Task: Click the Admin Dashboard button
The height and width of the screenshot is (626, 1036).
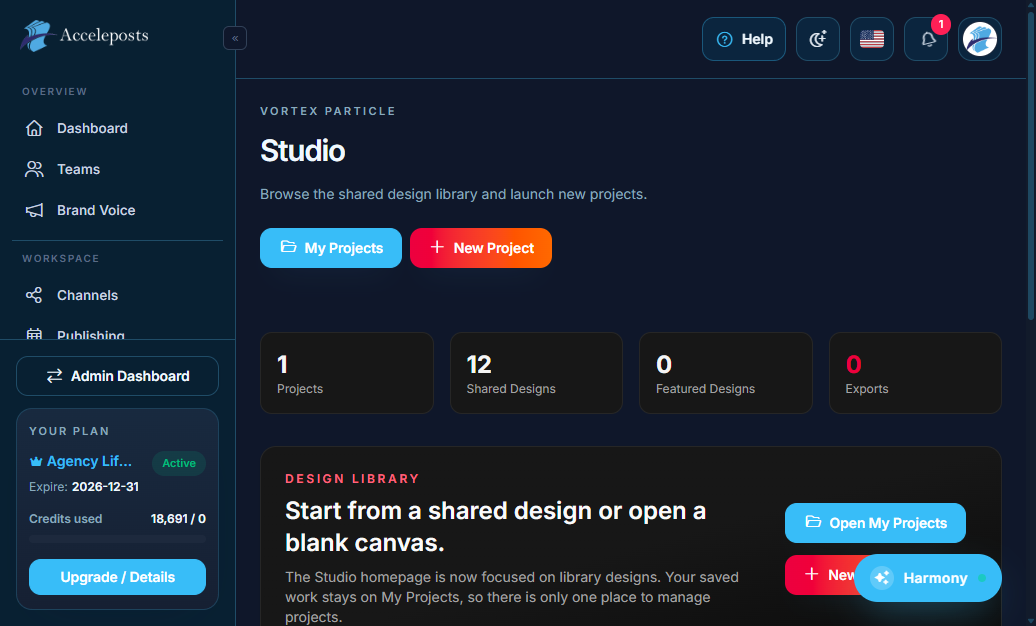Action: 118,376
